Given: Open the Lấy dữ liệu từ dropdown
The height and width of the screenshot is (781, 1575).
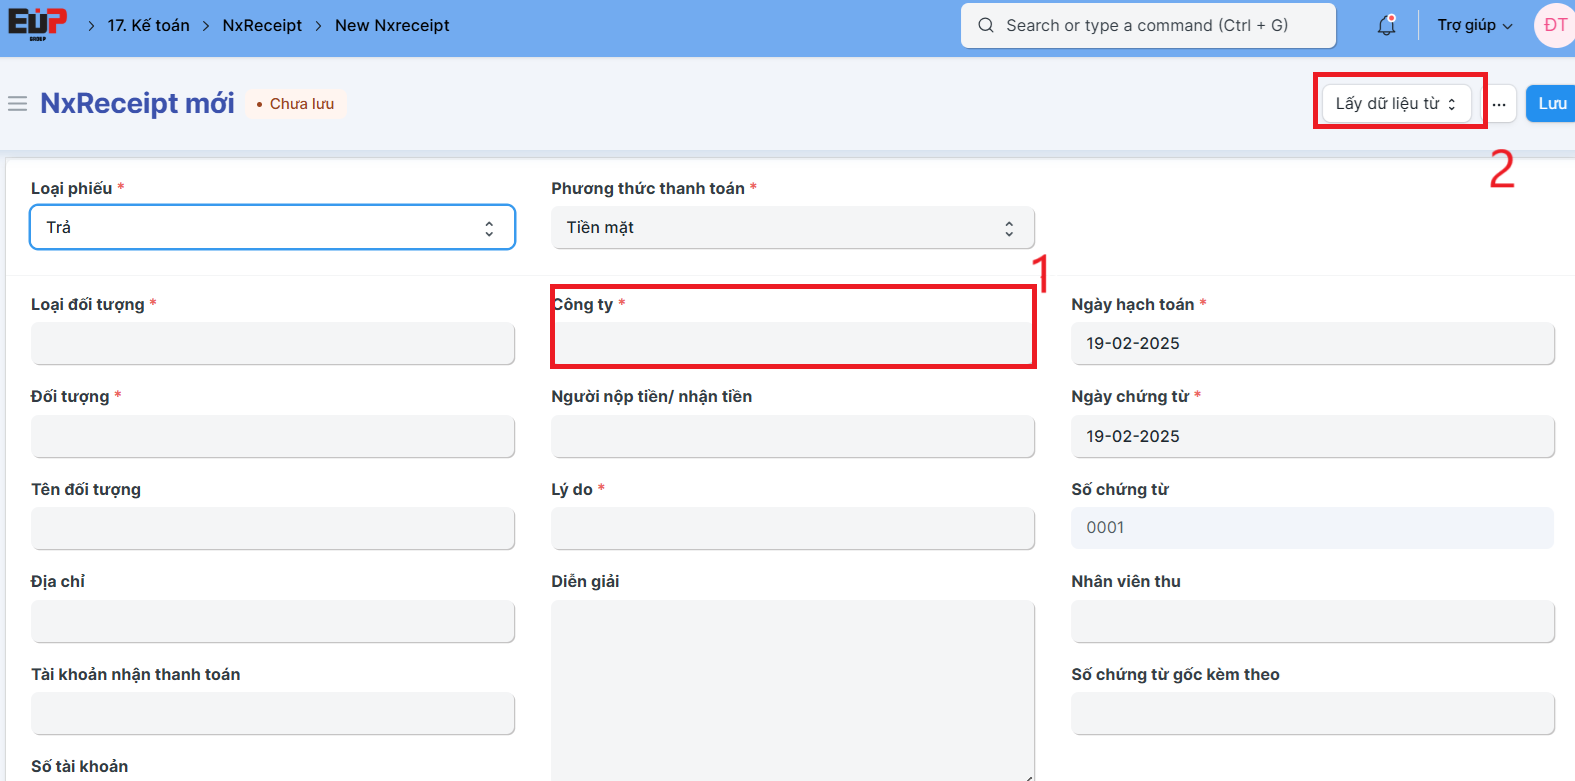Looking at the screenshot, I should coord(1395,104).
